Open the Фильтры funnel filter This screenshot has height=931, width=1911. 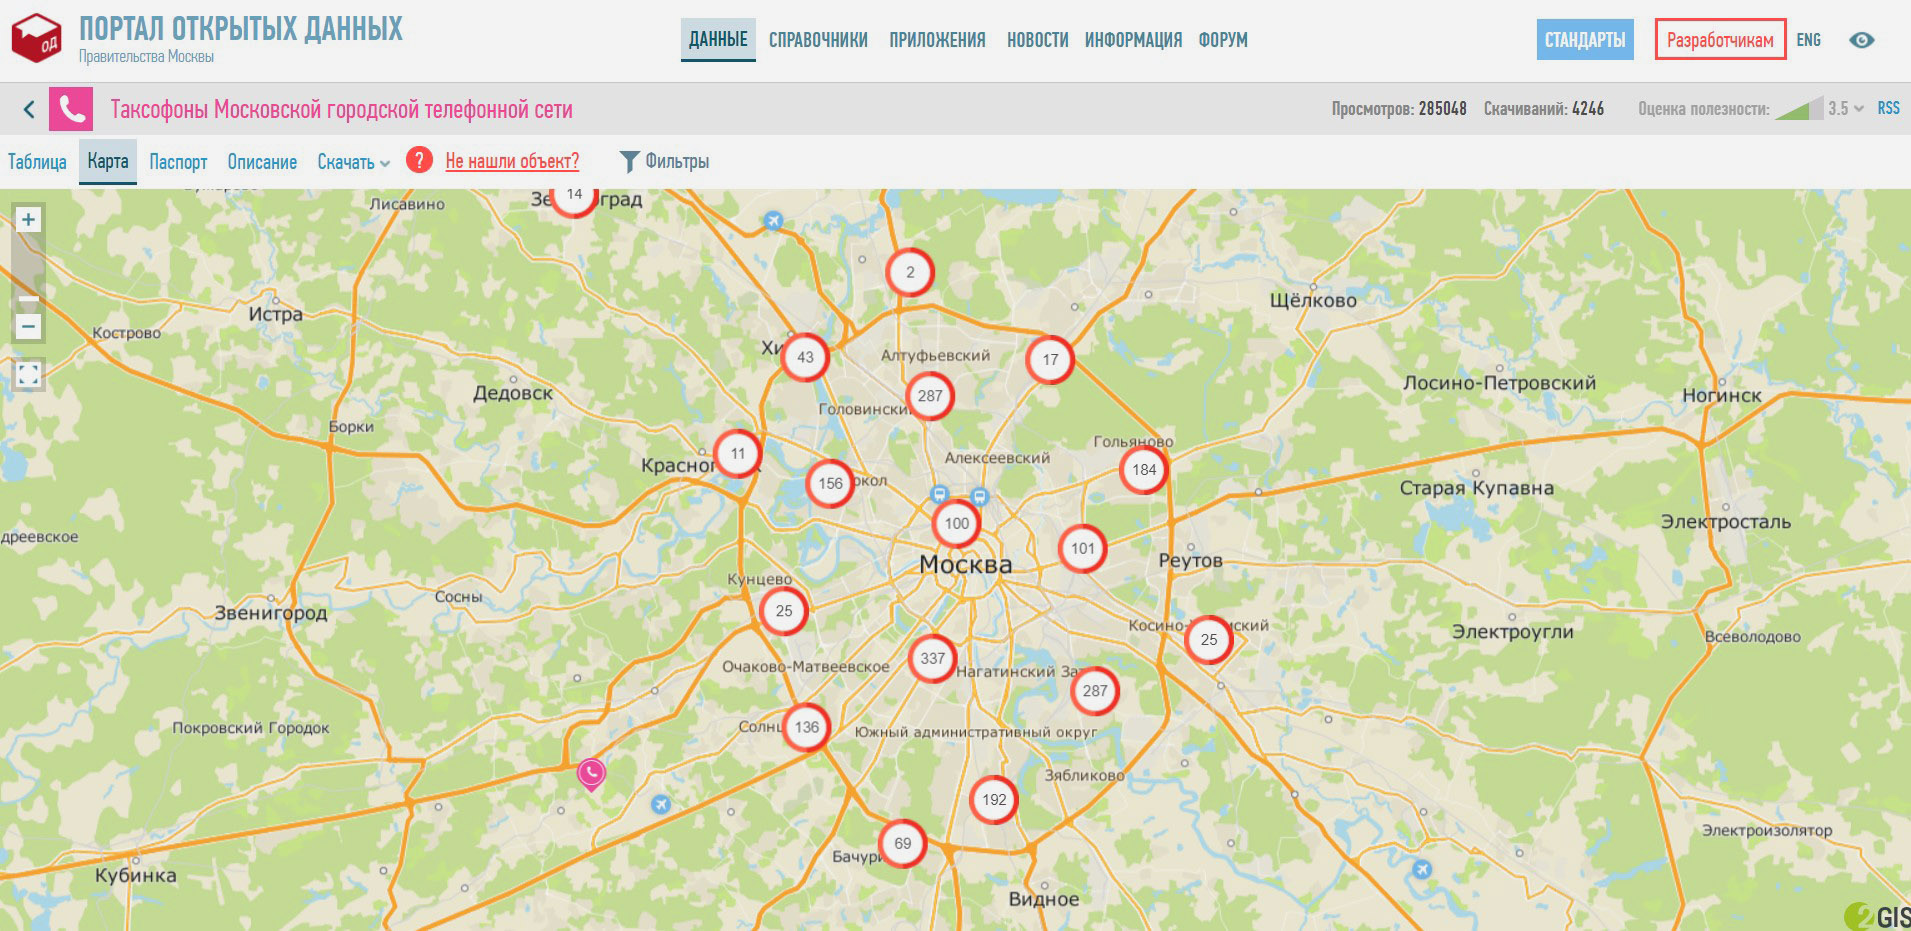click(664, 161)
